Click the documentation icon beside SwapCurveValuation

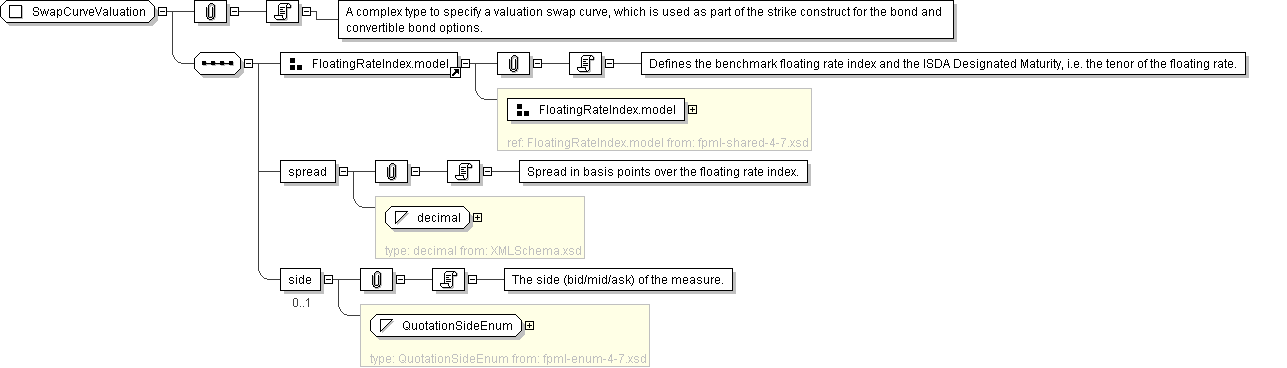click(283, 13)
